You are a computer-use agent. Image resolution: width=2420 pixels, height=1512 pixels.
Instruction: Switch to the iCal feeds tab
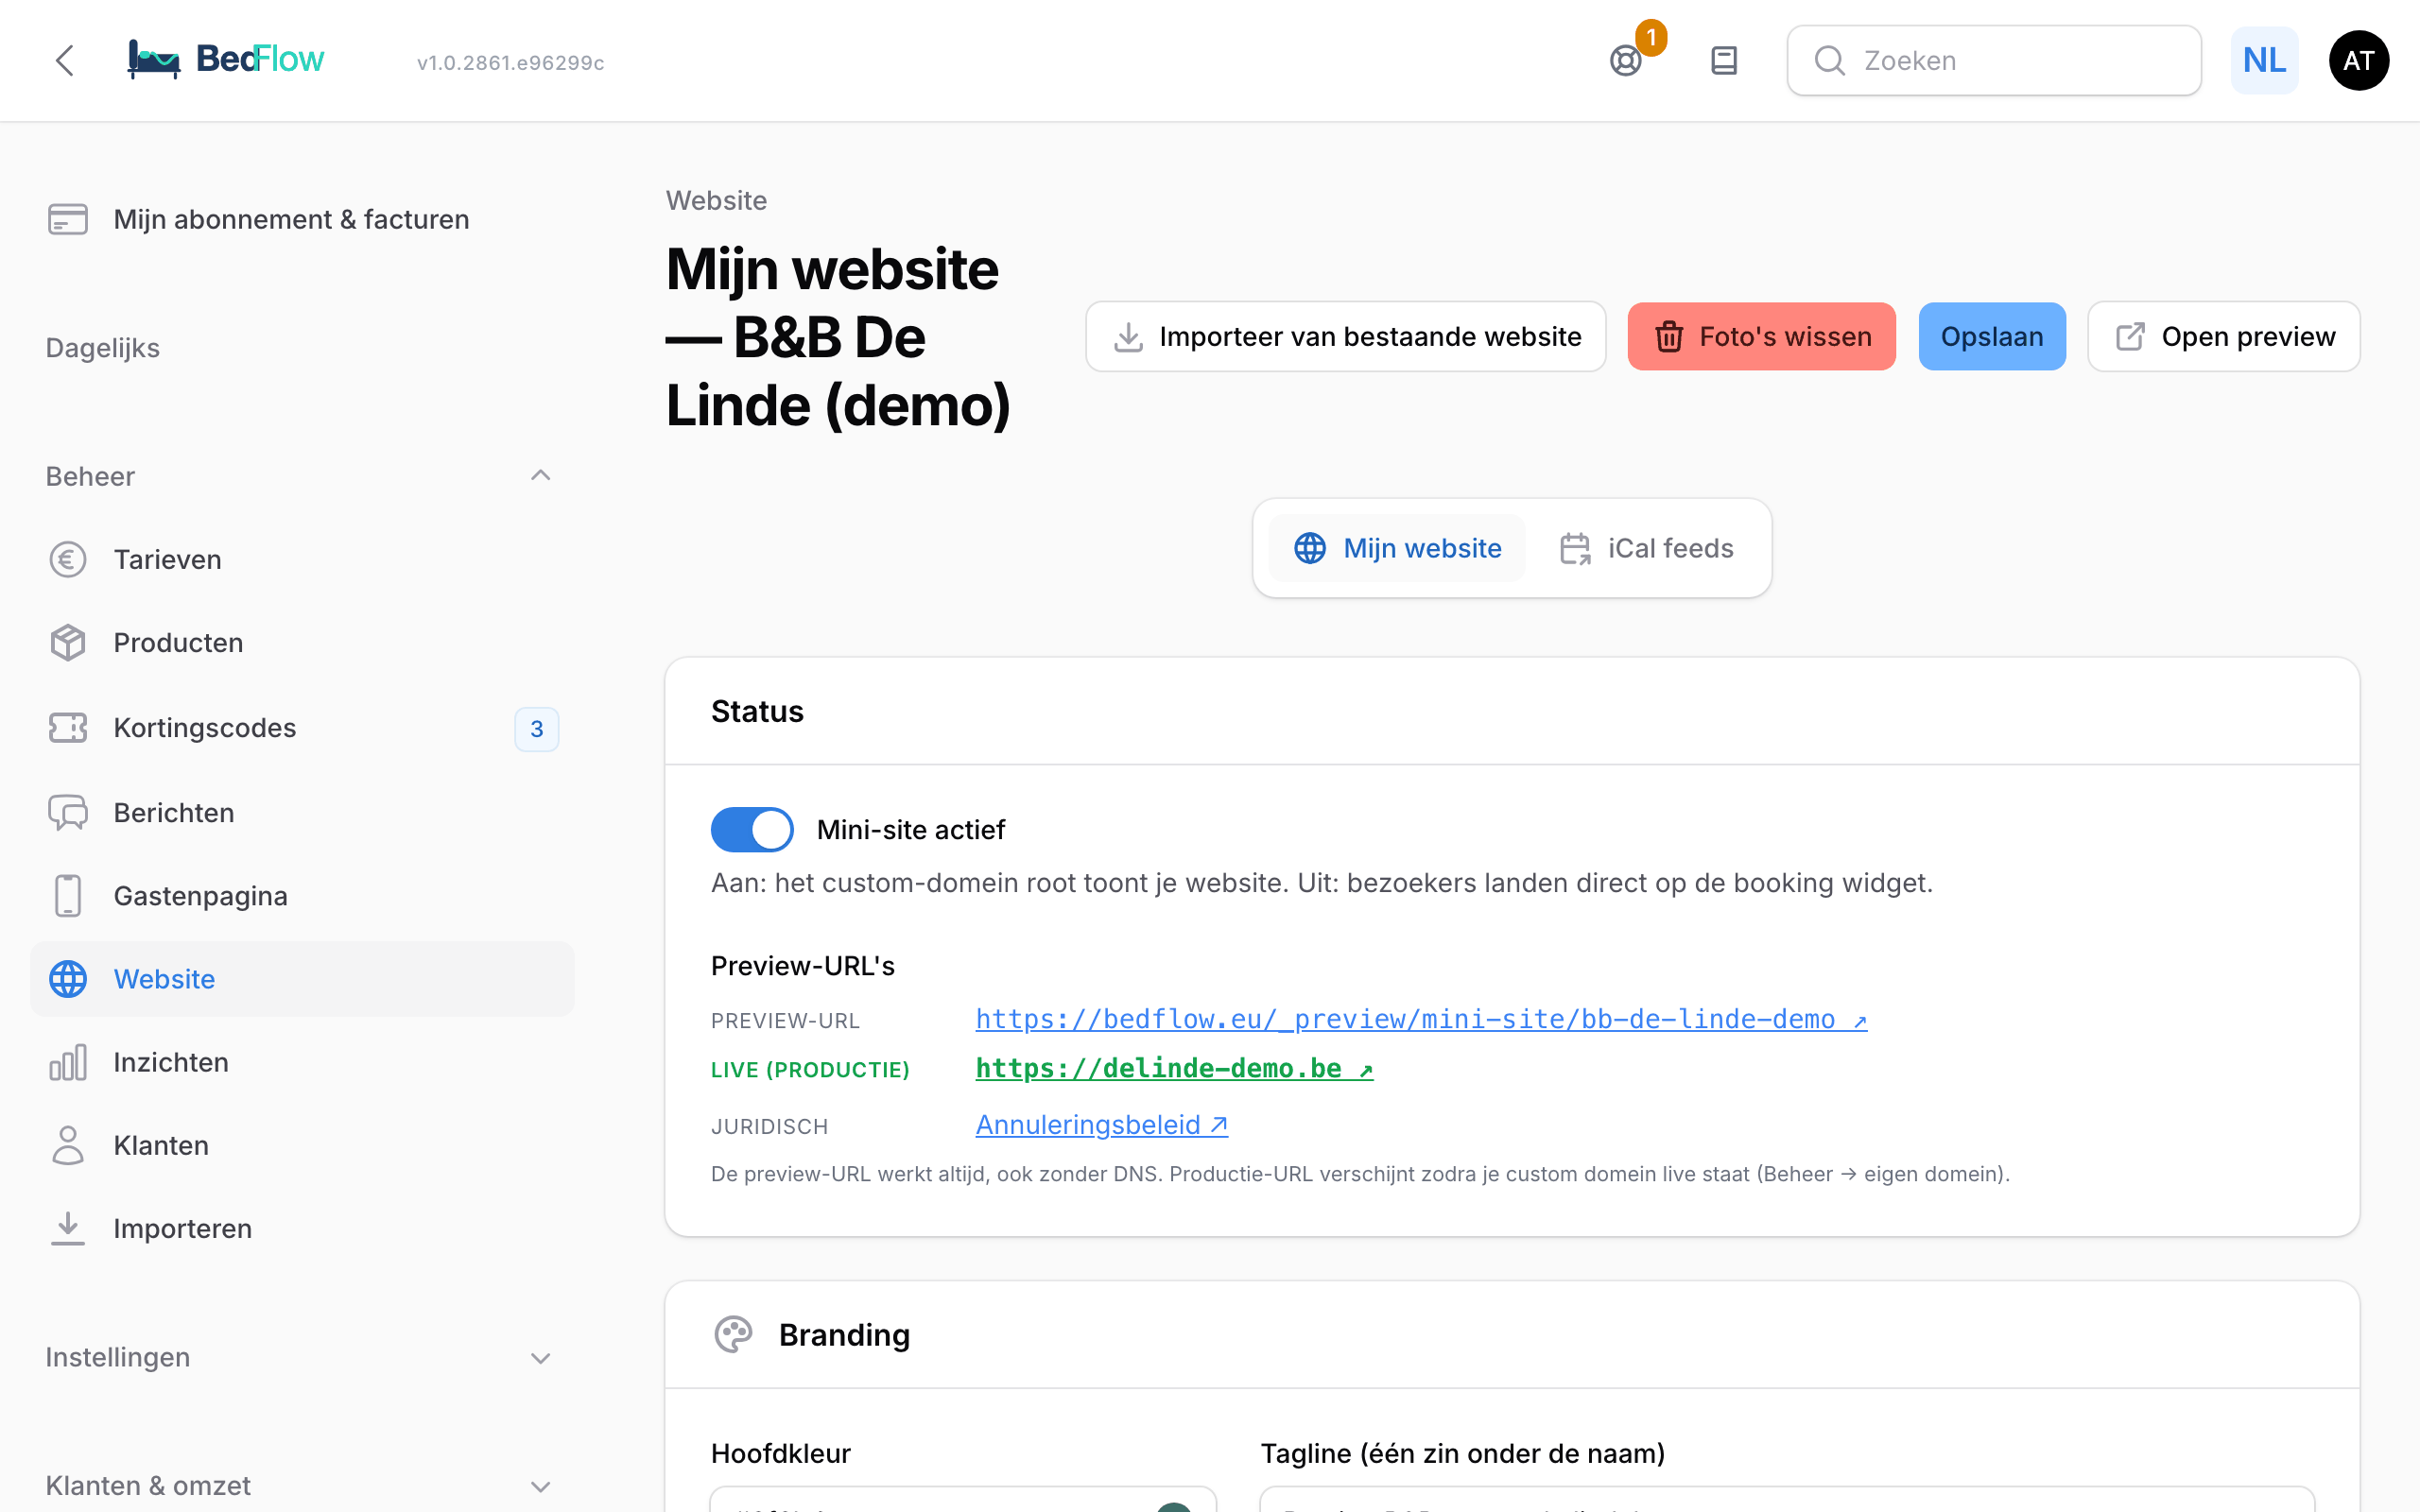click(1646, 548)
